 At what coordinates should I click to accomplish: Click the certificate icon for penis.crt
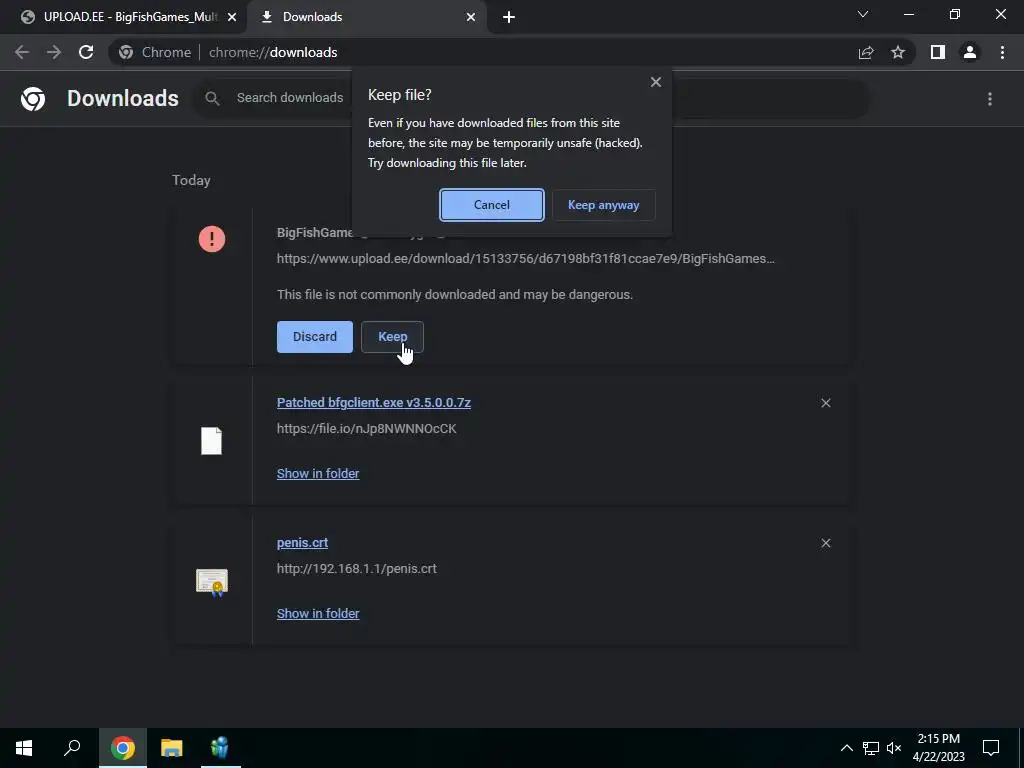tap(212, 582)
